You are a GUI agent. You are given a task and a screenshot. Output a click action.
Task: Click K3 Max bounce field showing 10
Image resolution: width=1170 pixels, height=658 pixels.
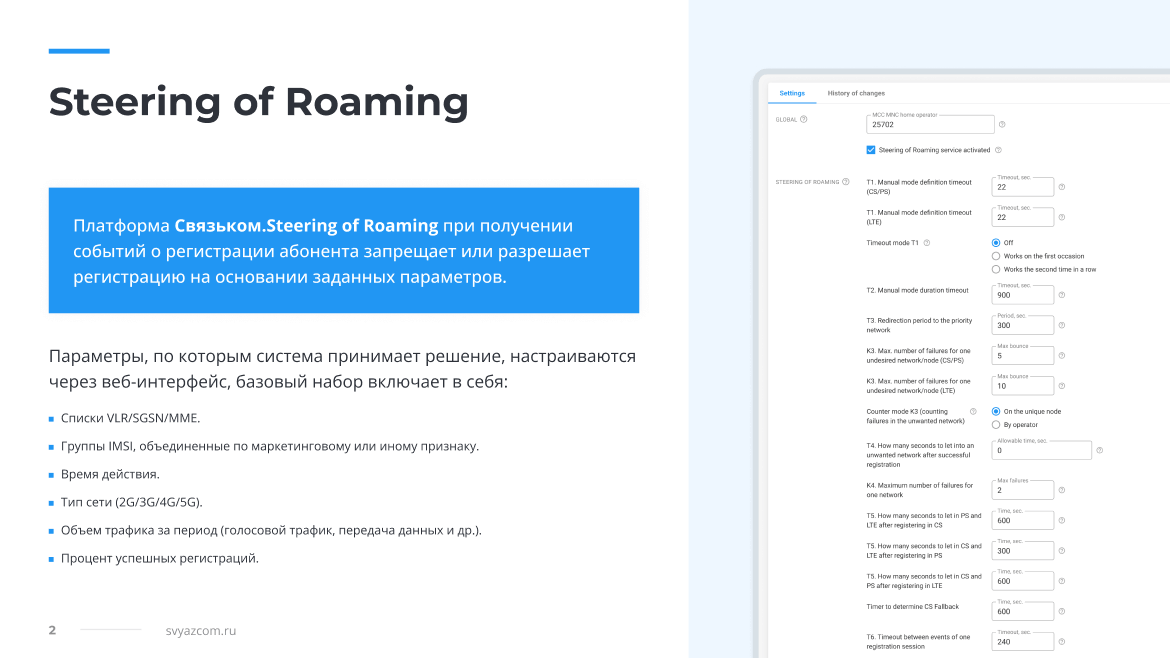click(x=1023, y=386)
